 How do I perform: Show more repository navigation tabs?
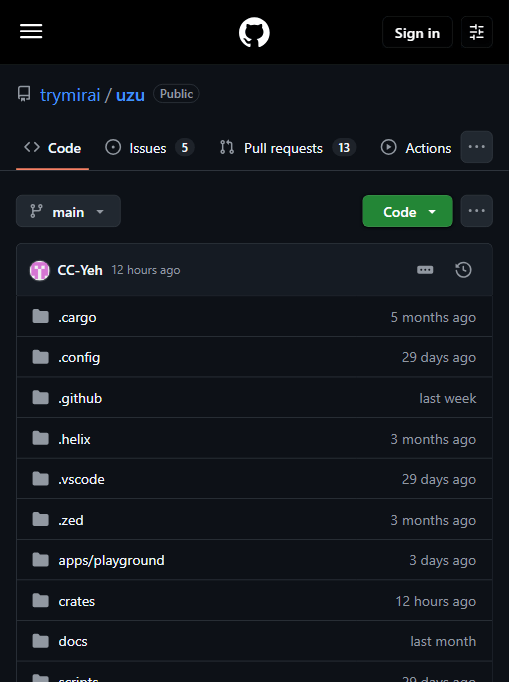(x=477, y=147)
